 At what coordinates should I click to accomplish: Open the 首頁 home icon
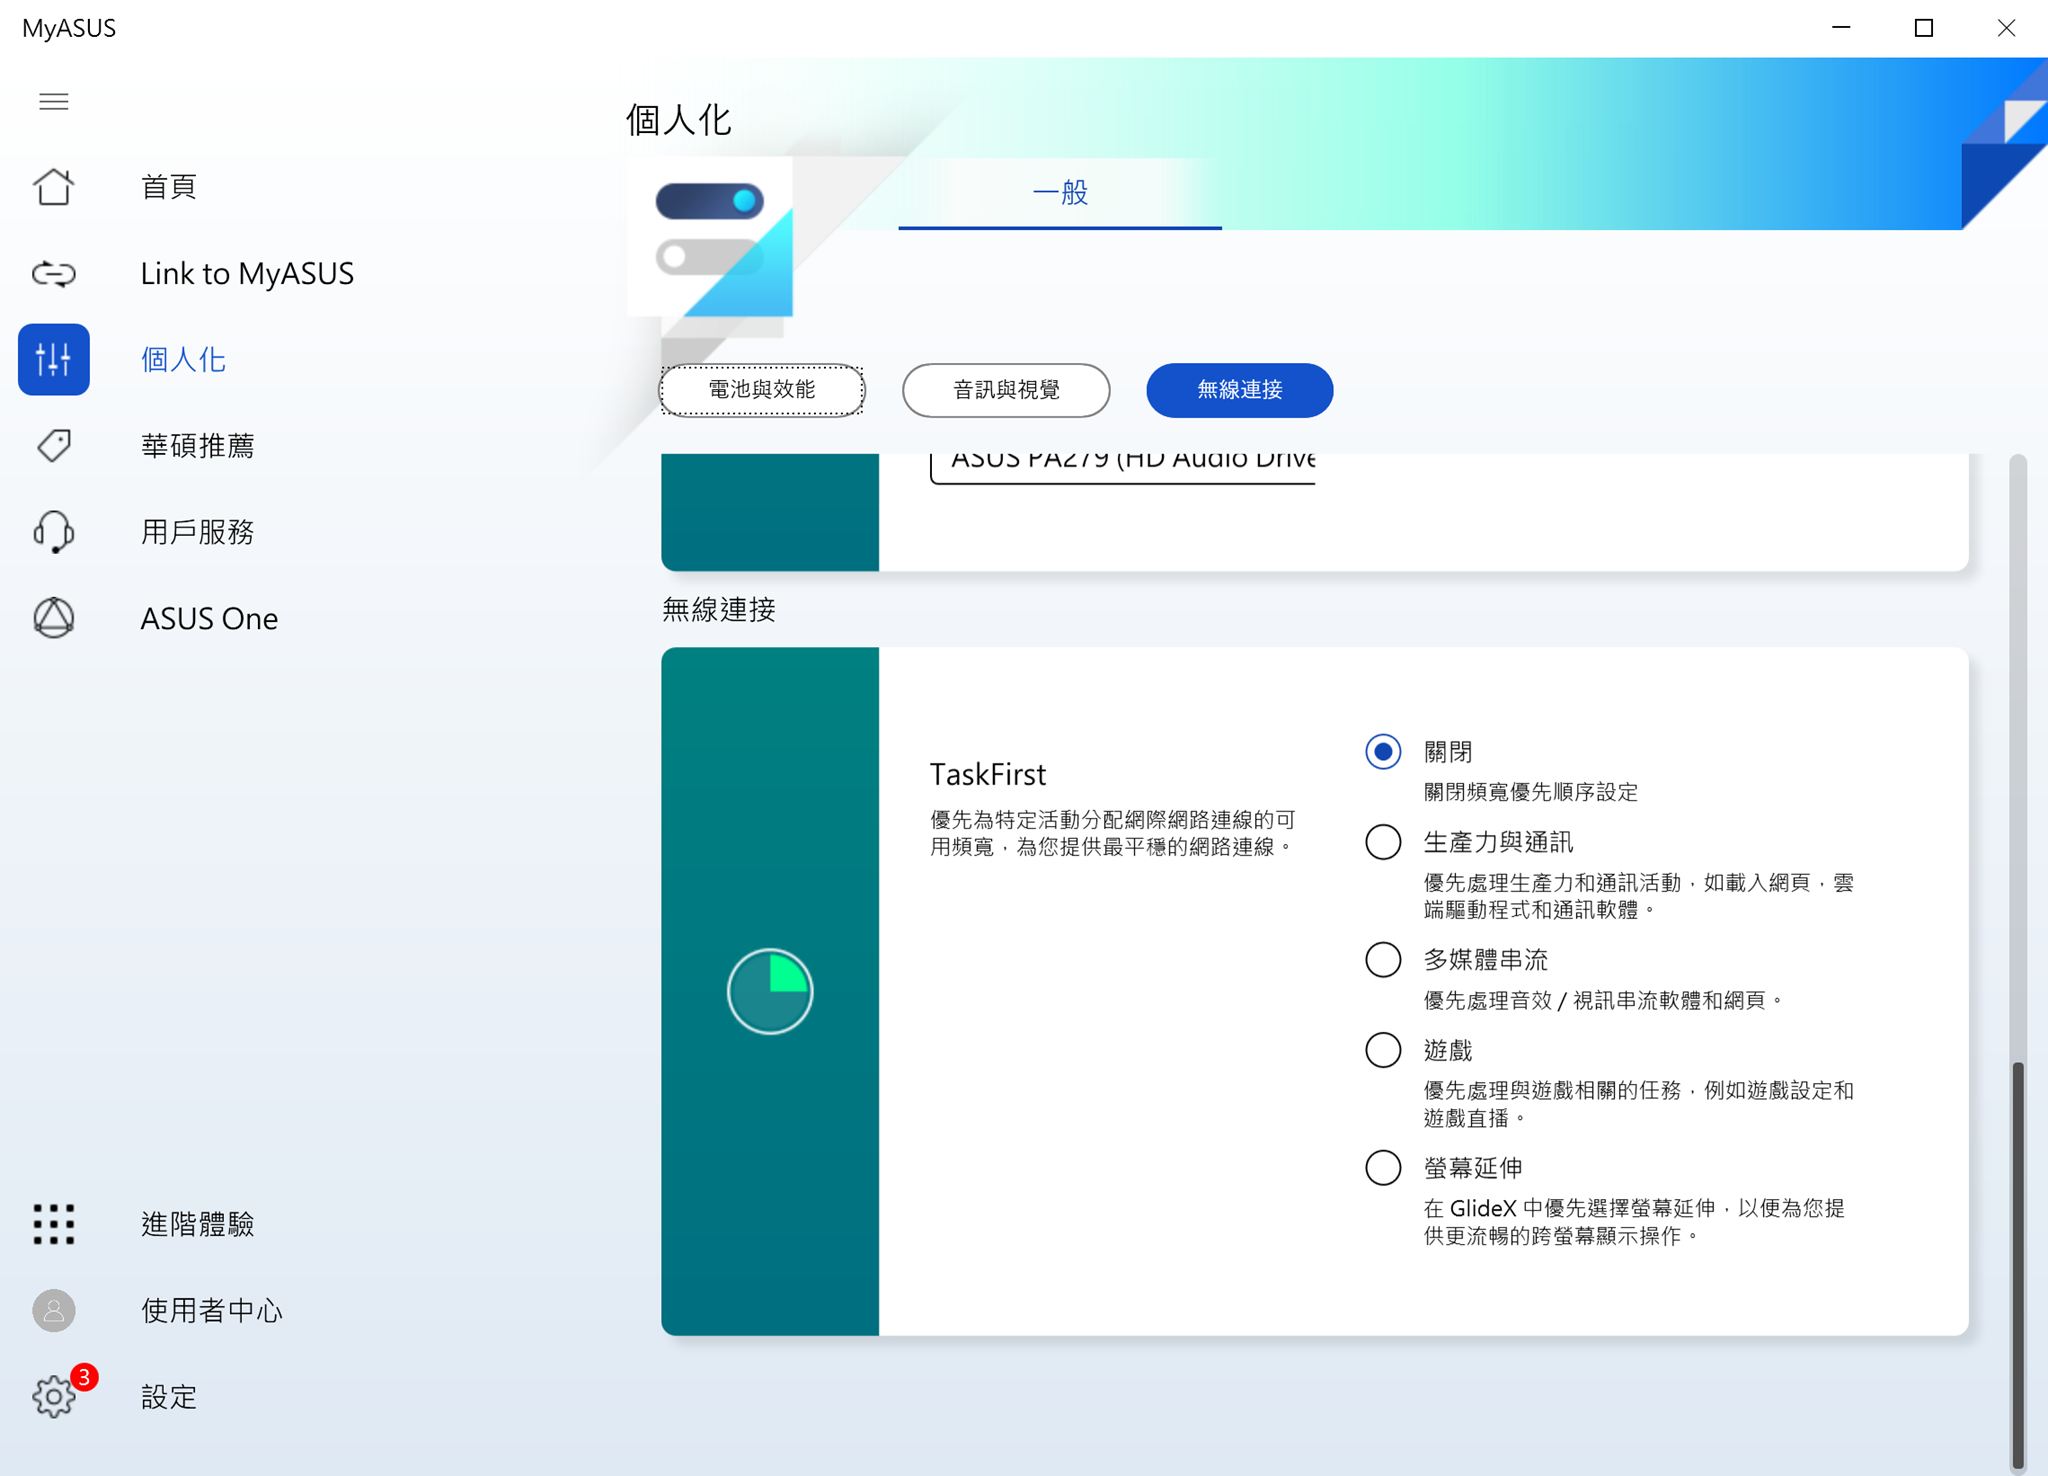point(54,187)
